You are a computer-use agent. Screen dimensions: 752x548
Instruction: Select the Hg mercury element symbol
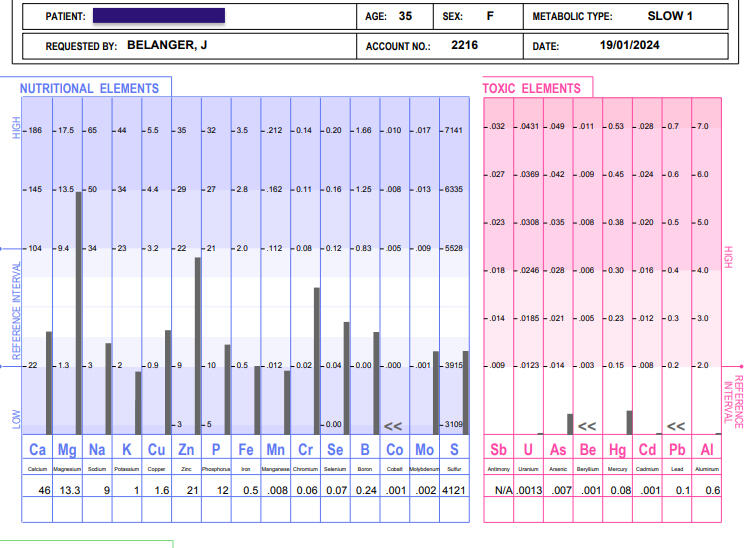click(617, 449)
